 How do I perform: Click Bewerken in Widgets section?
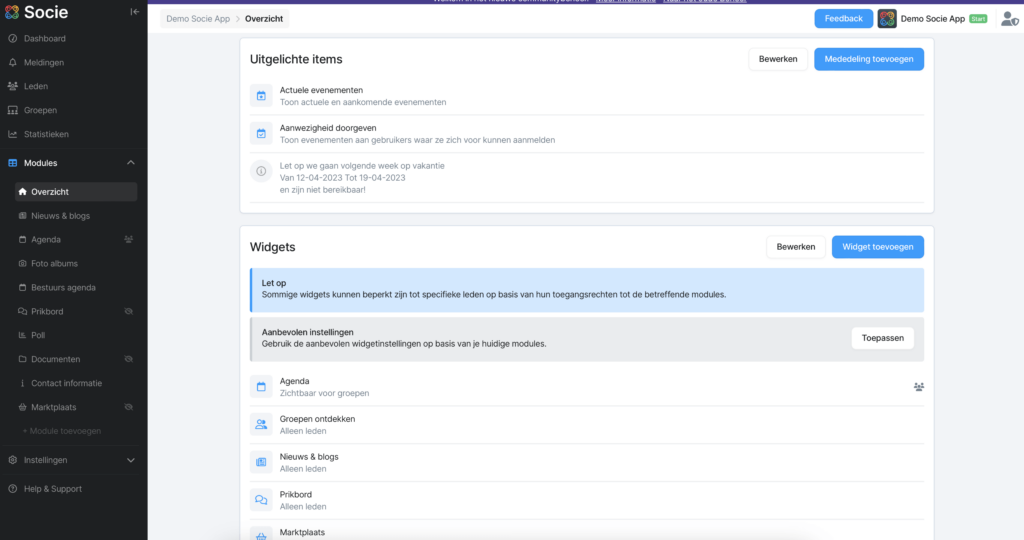(x=795, y=247)
